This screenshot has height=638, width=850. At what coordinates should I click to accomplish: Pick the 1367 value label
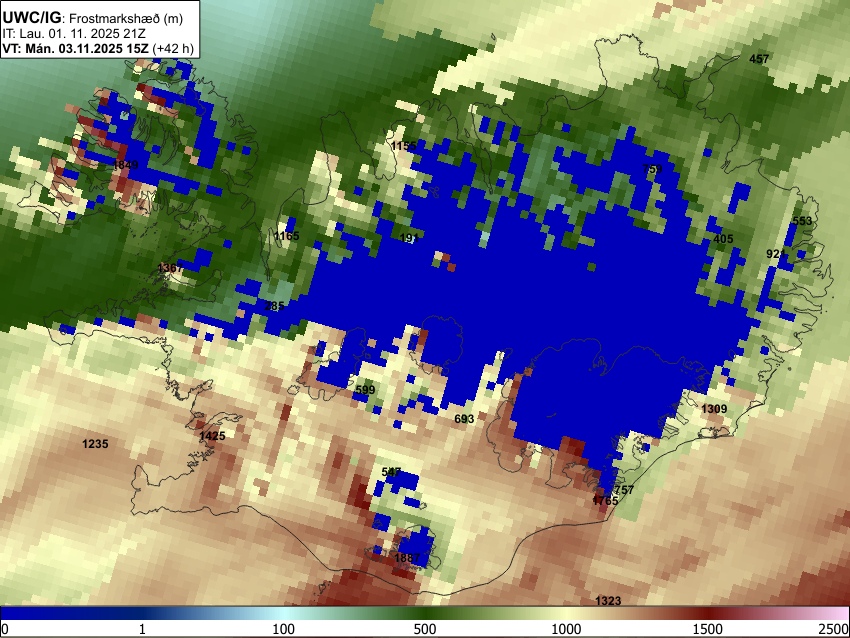(x=170, y=268)
